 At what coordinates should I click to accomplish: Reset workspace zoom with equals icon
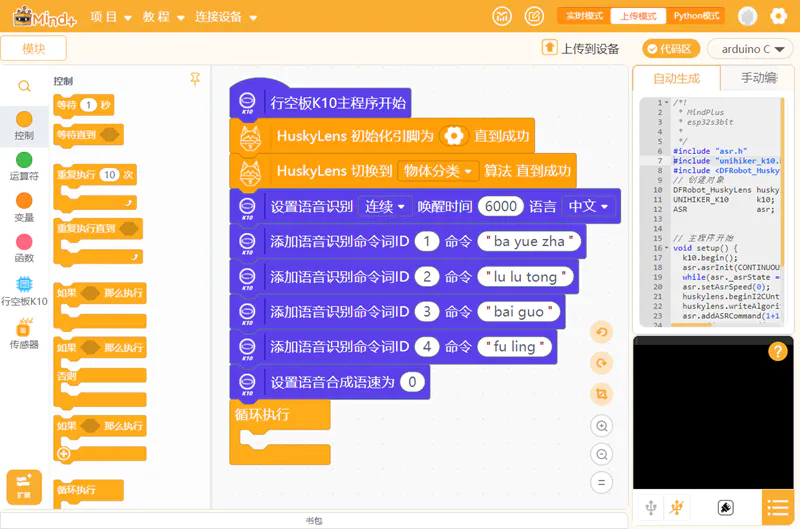pos(602,483)
